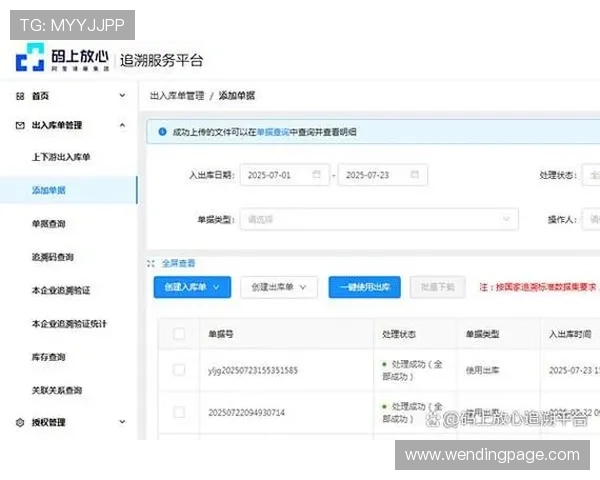Open the 操作人 dropdown

pyautogui.click(x=591, y=219)
